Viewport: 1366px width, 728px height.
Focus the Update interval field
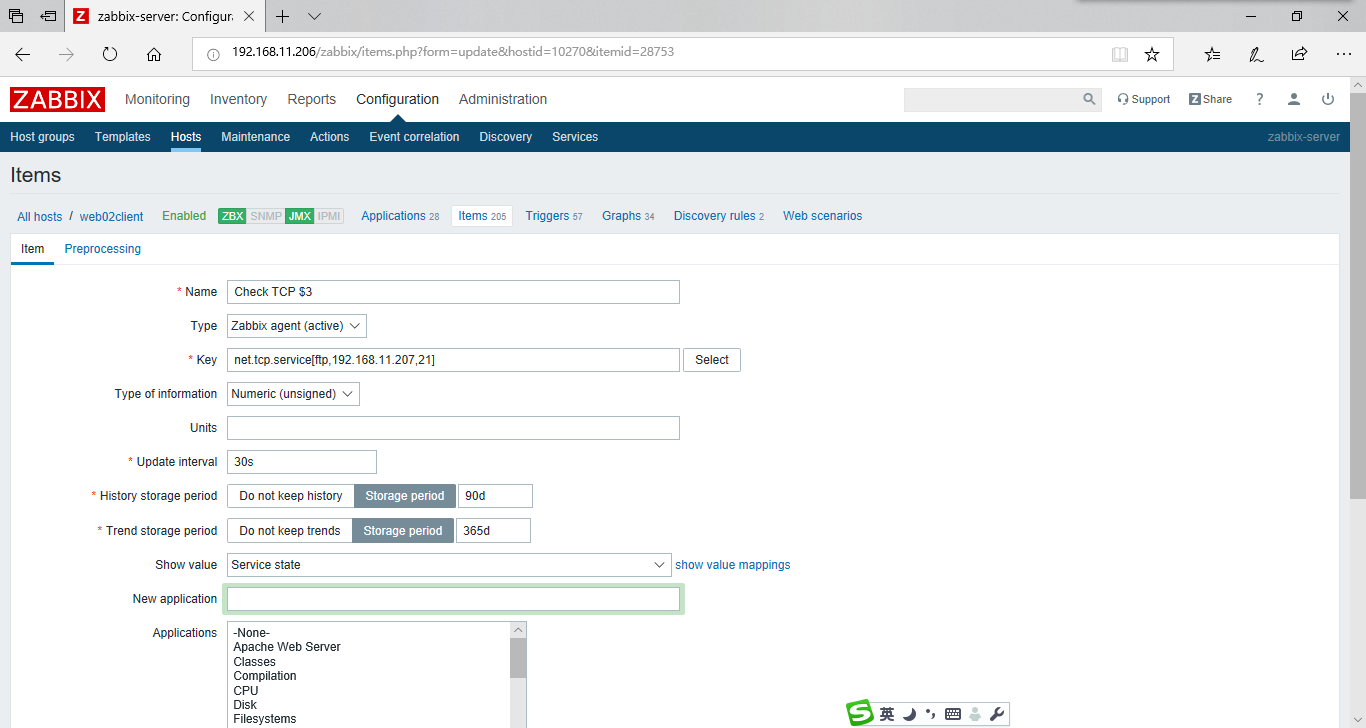tap(302, 462)
